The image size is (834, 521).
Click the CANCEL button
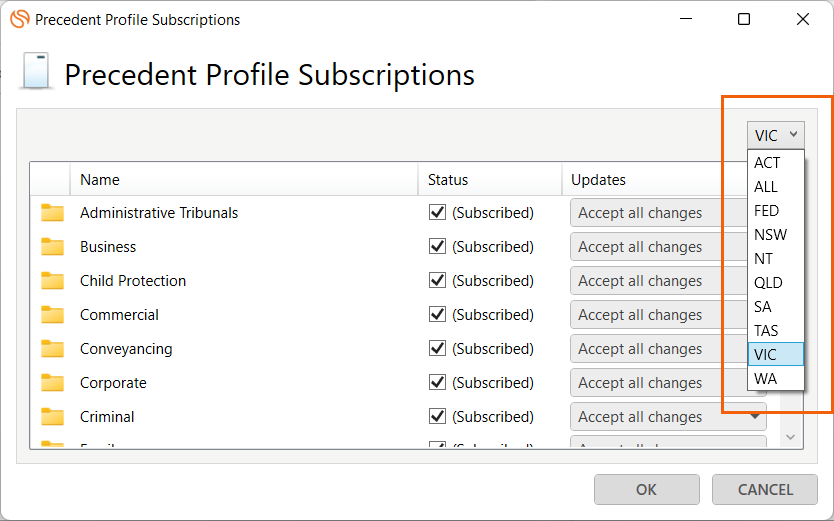tap(765, 490)
